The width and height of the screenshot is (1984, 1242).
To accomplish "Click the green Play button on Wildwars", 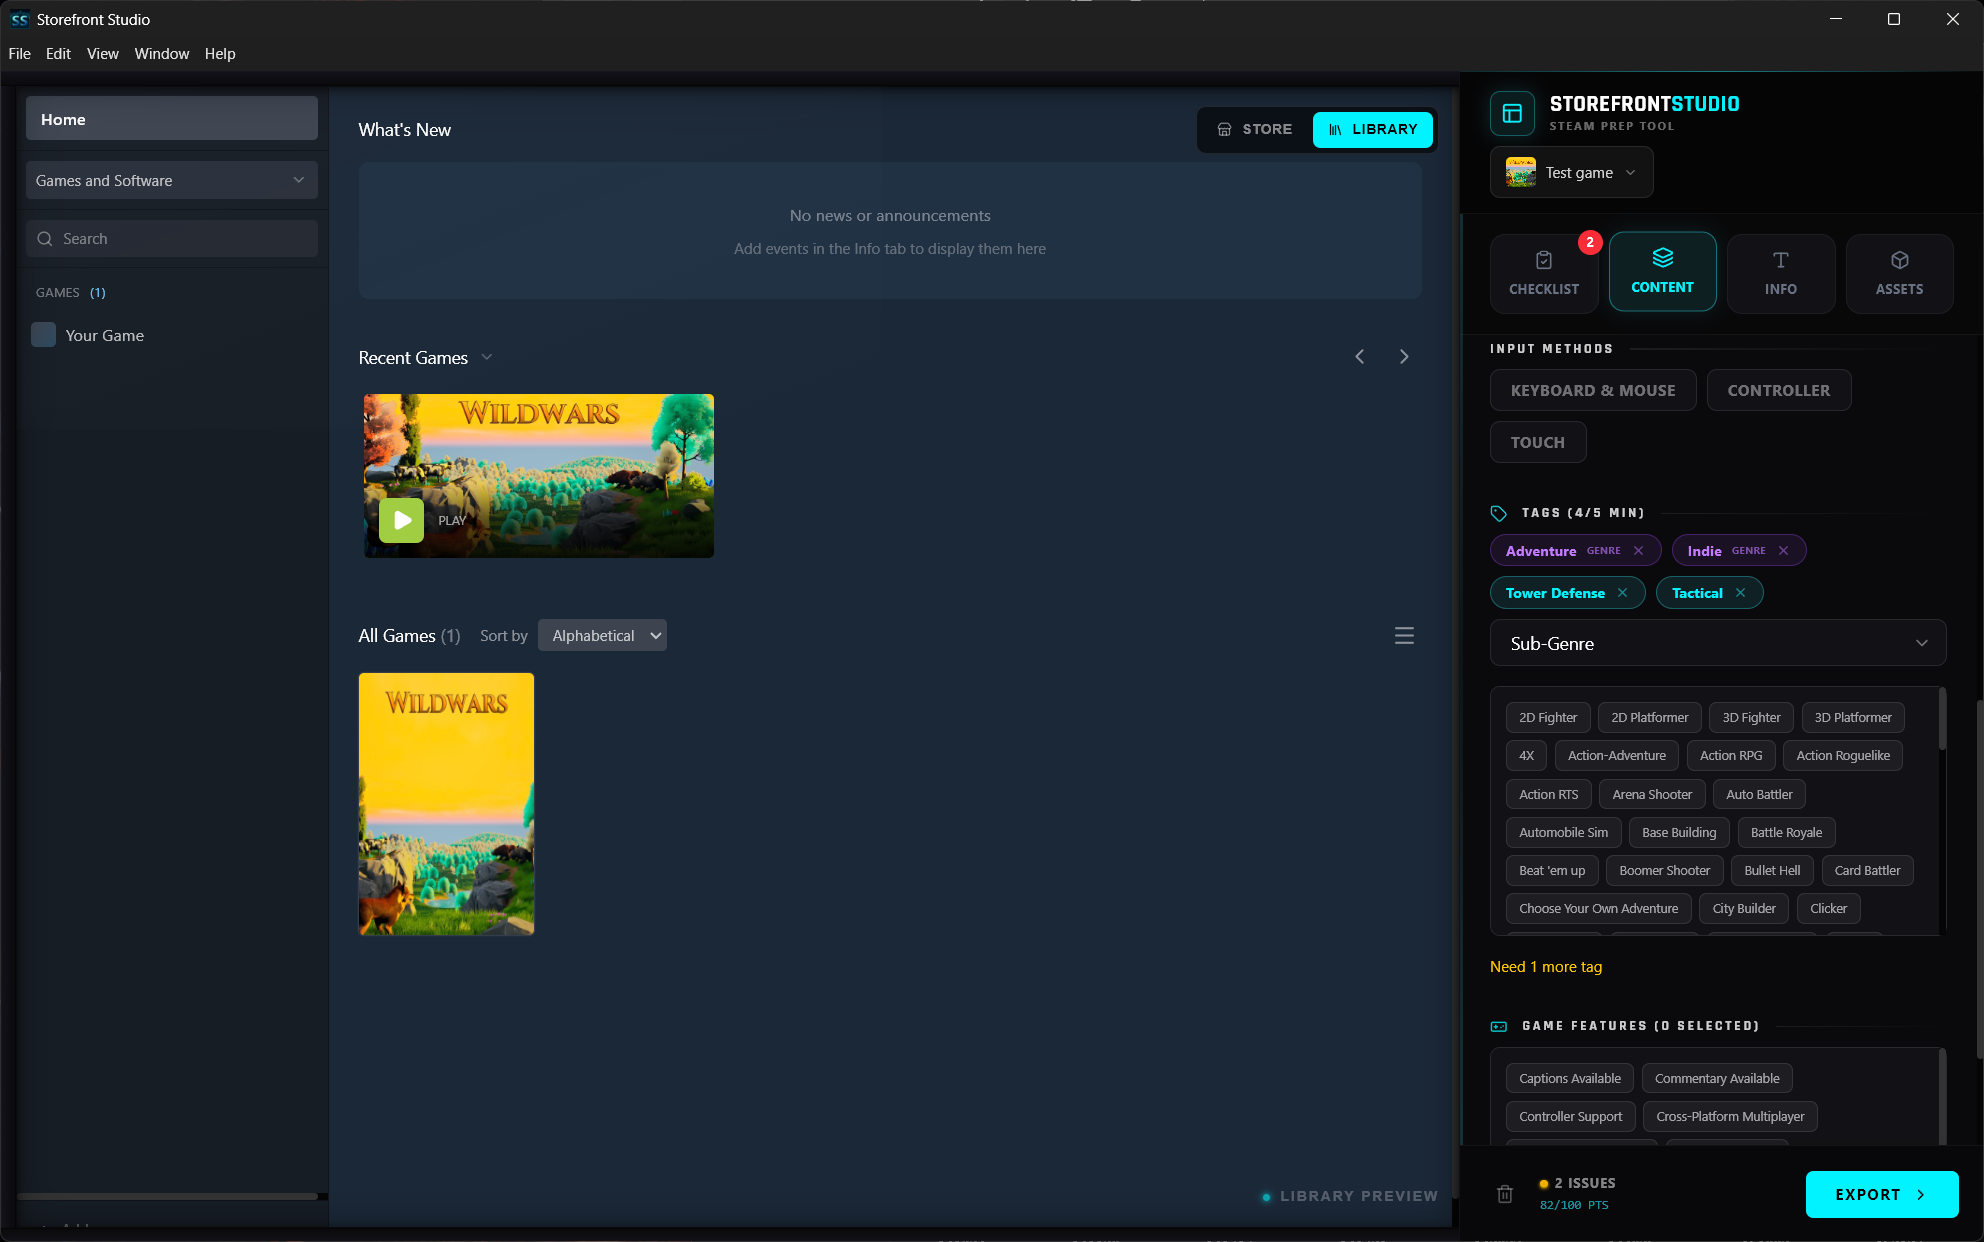I will click(401, 520).
